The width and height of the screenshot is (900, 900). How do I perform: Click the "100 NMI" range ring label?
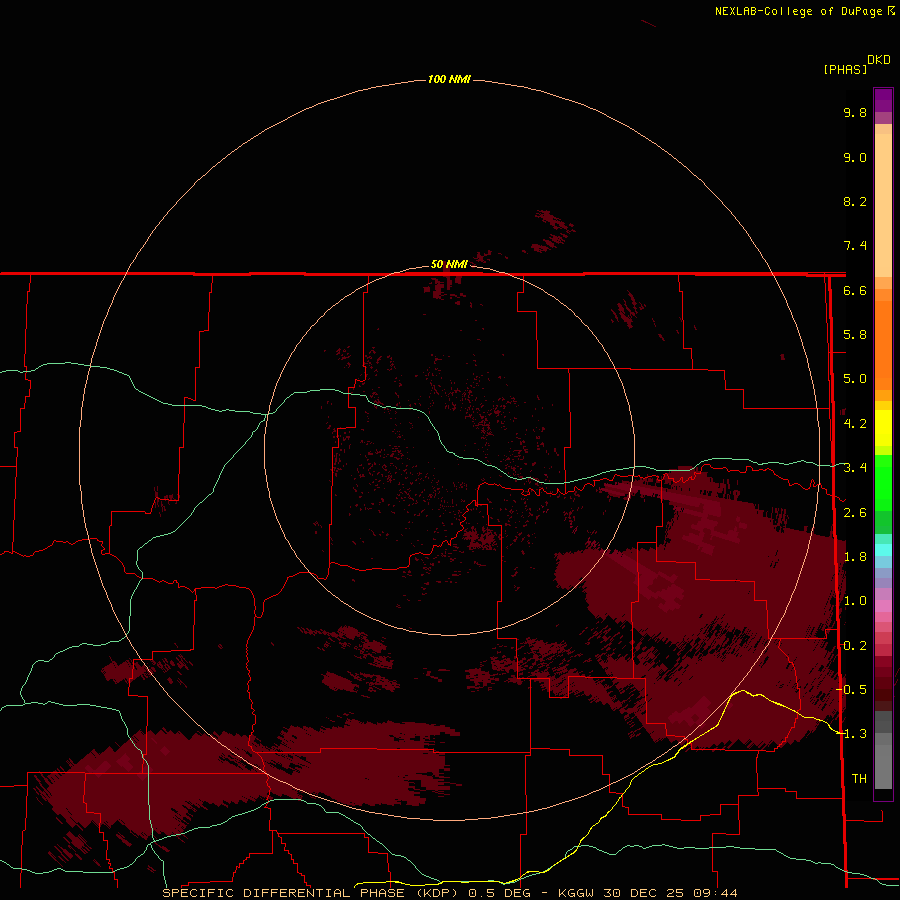pyautogui.click(x=449, y=79)
